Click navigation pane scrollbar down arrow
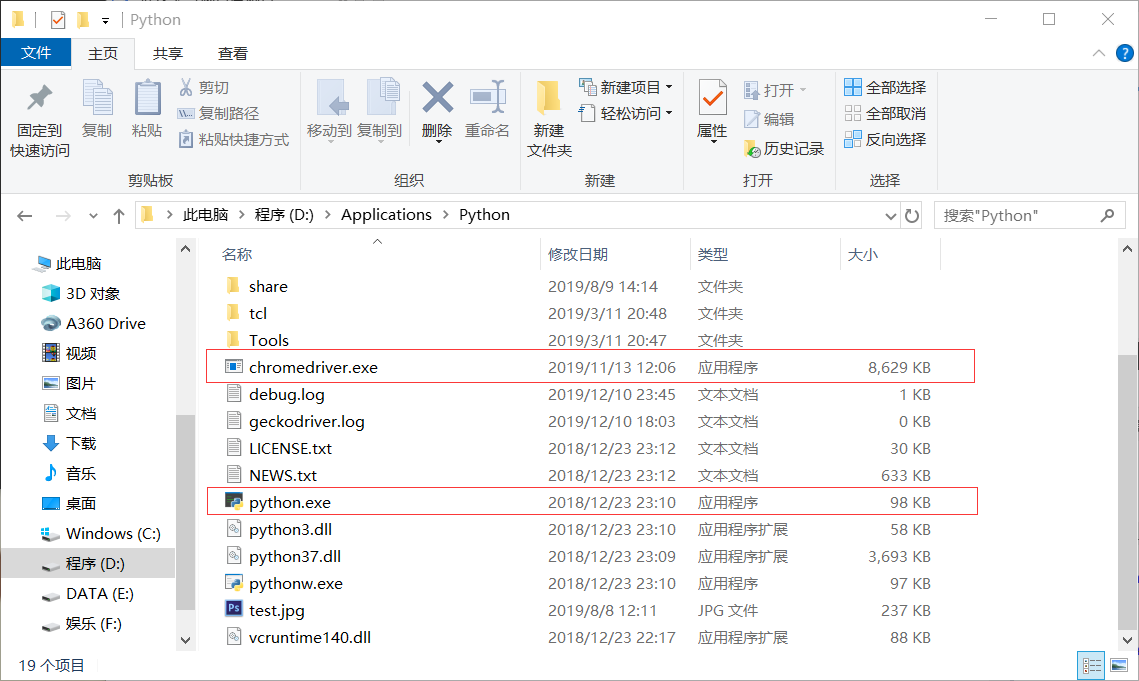The image size is (1139, 681). (185, 640)
